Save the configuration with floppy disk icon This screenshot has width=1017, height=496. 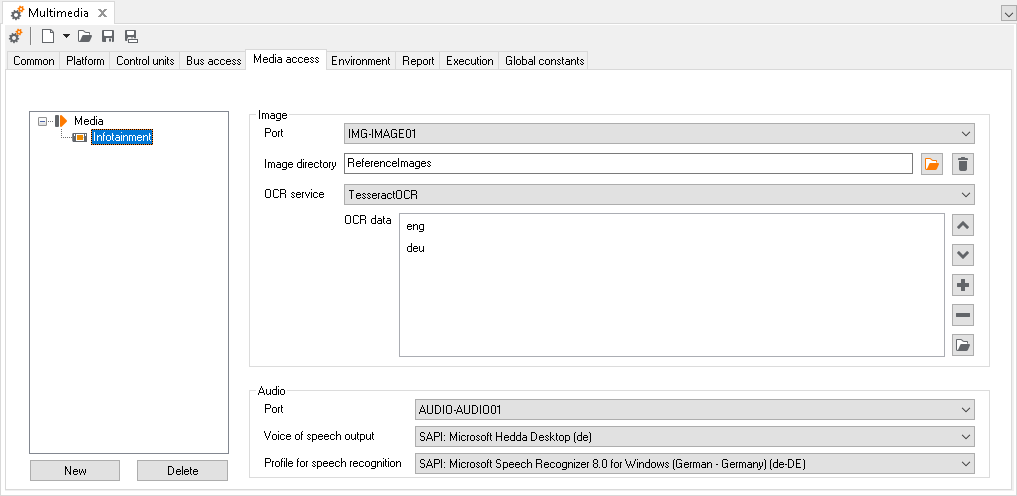click(x=108, y=36)
